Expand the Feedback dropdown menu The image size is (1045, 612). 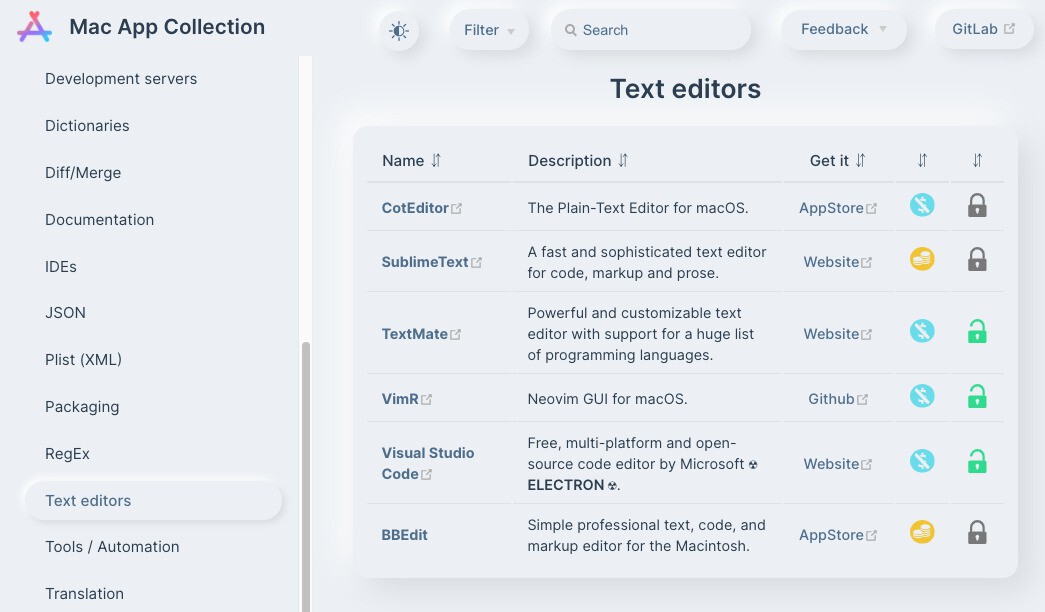pos(843,30)
